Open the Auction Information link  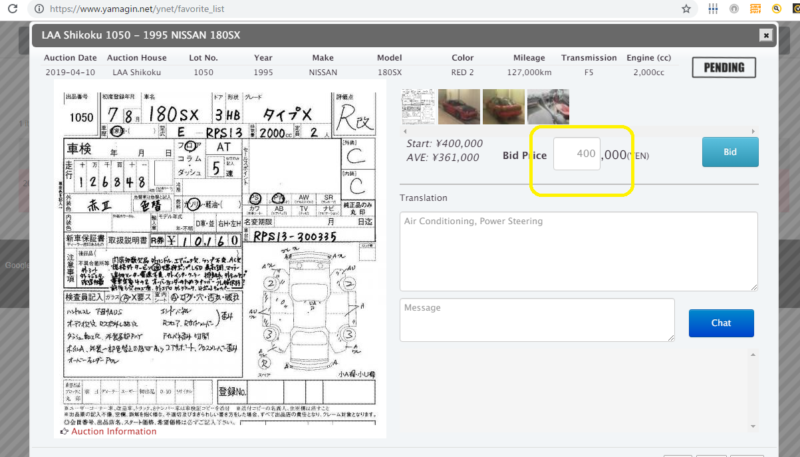114,431
